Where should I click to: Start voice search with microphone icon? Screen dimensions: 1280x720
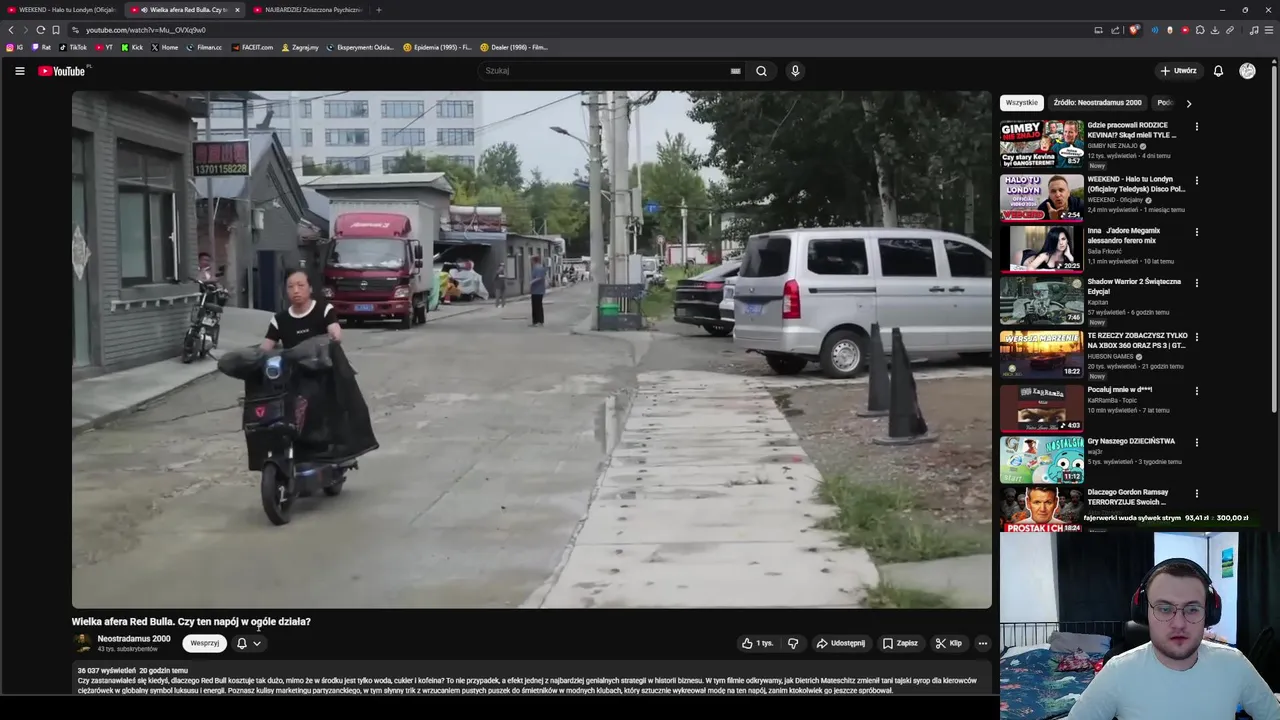(x=795, y=71)
